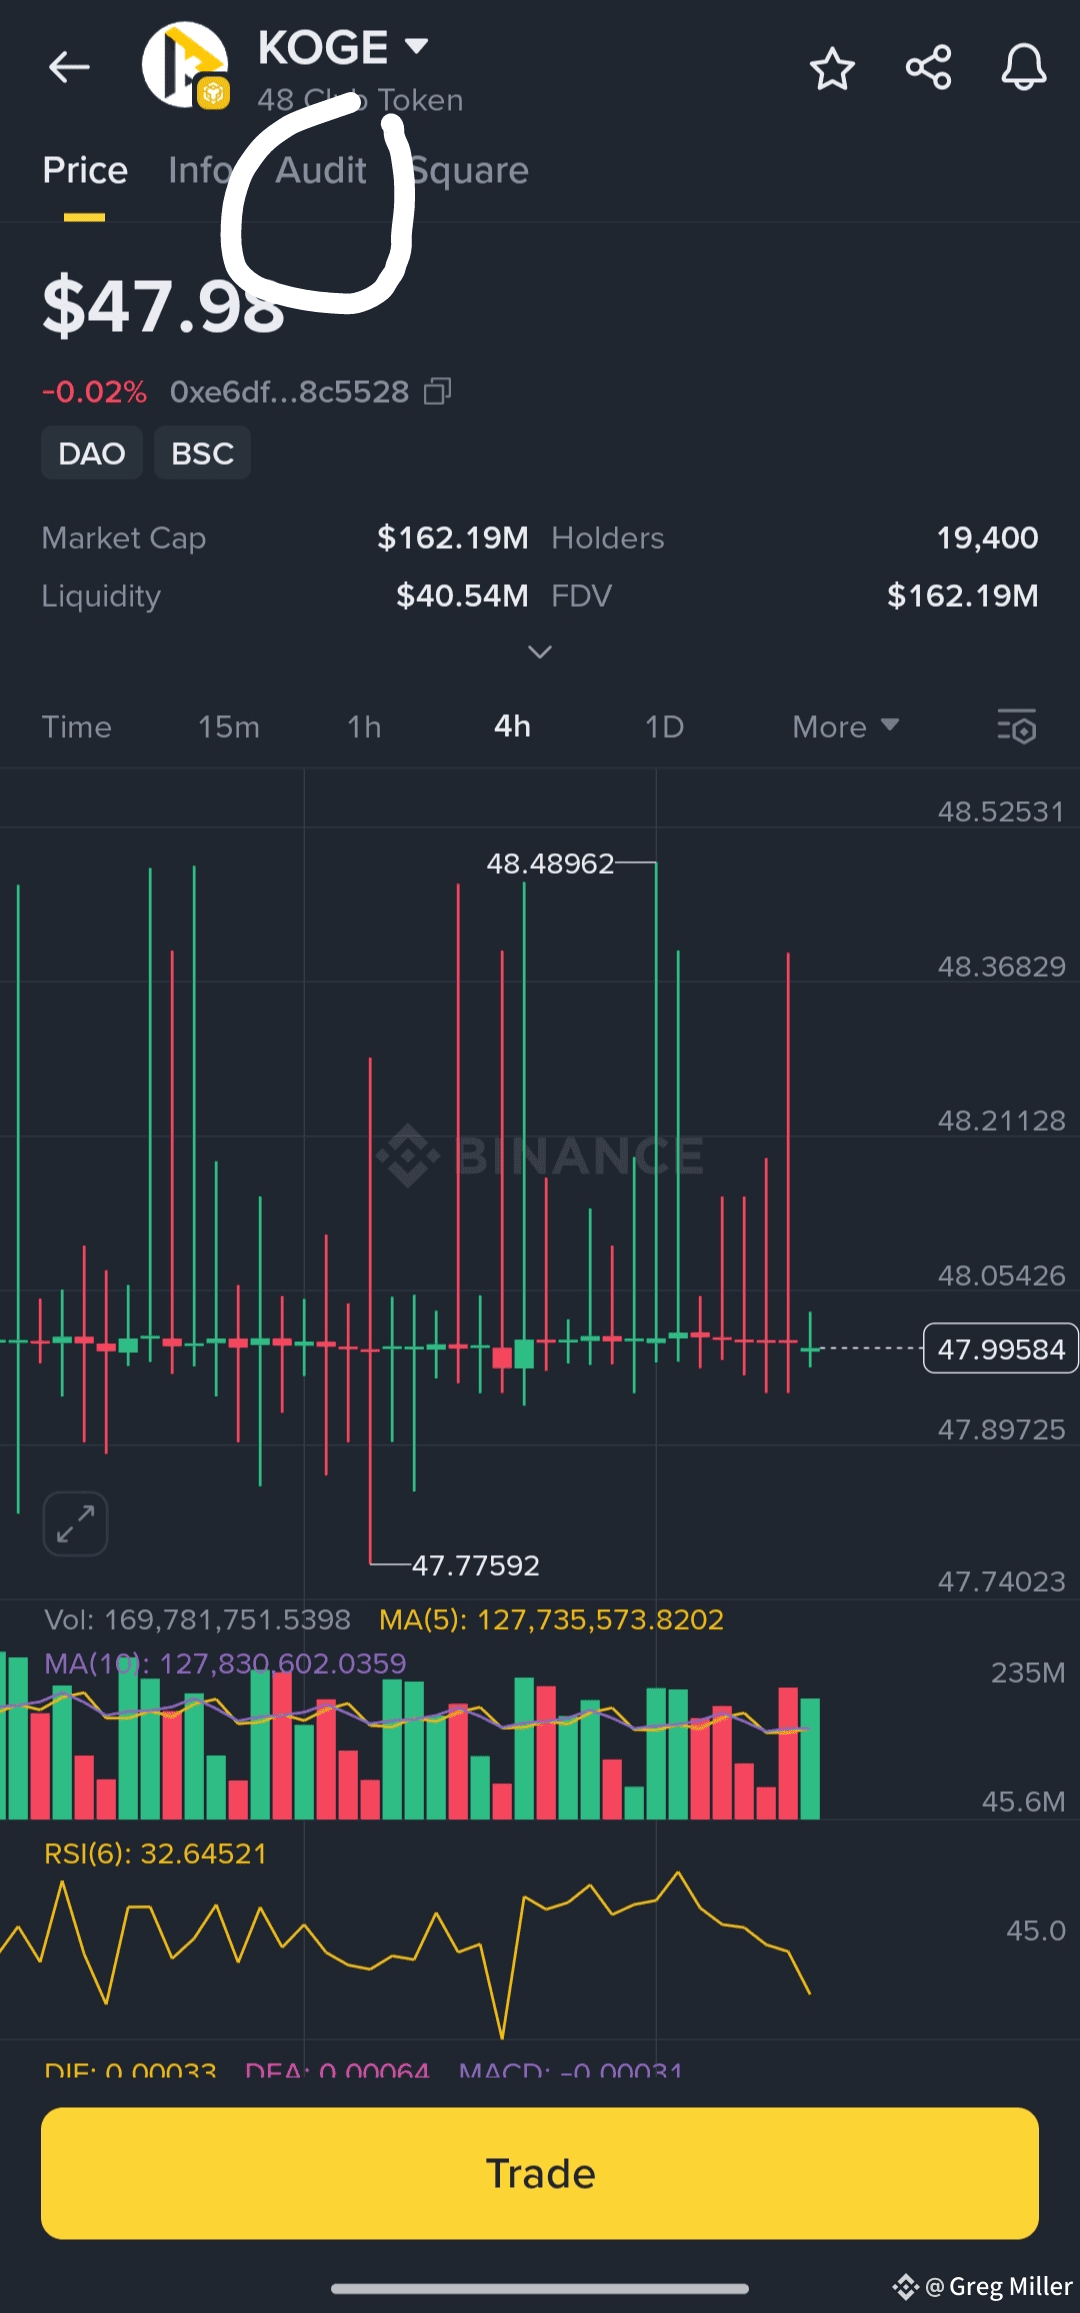1080x2313 pixels.
Task: Select the 15m interval
Action: pos(229,727)
